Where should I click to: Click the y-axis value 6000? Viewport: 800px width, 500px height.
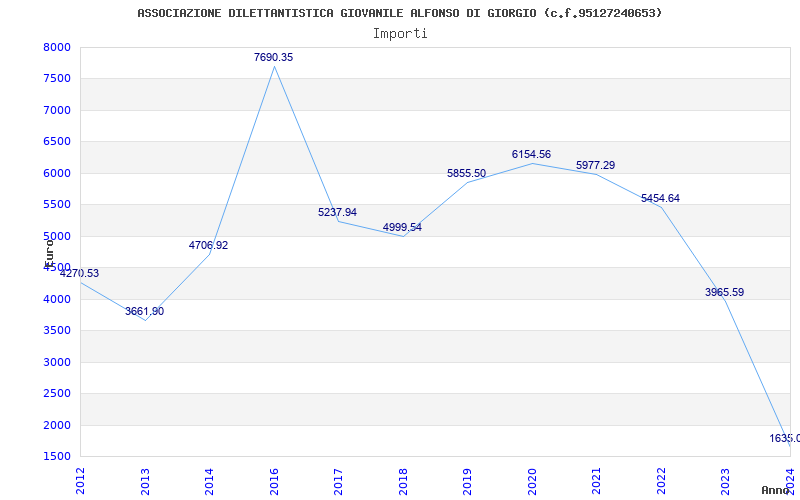point(57,173)
